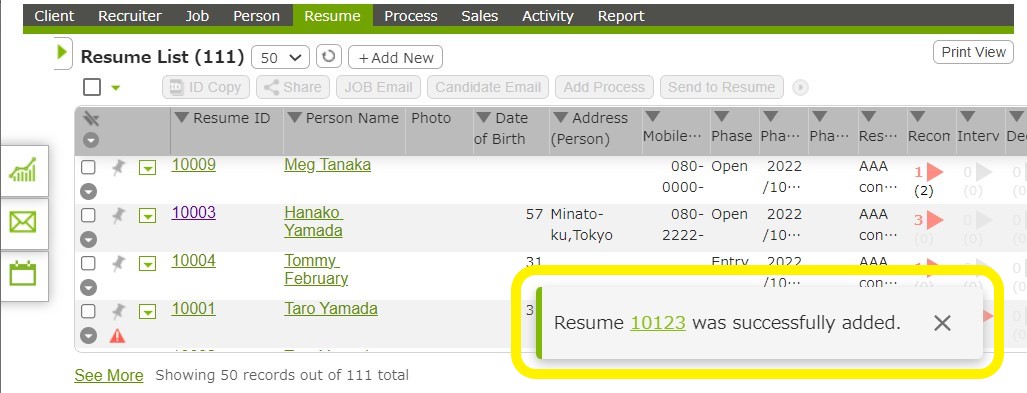1027x393 pixels.
Task: Tick the select-all checkbox
Action: tap(92, 87)
